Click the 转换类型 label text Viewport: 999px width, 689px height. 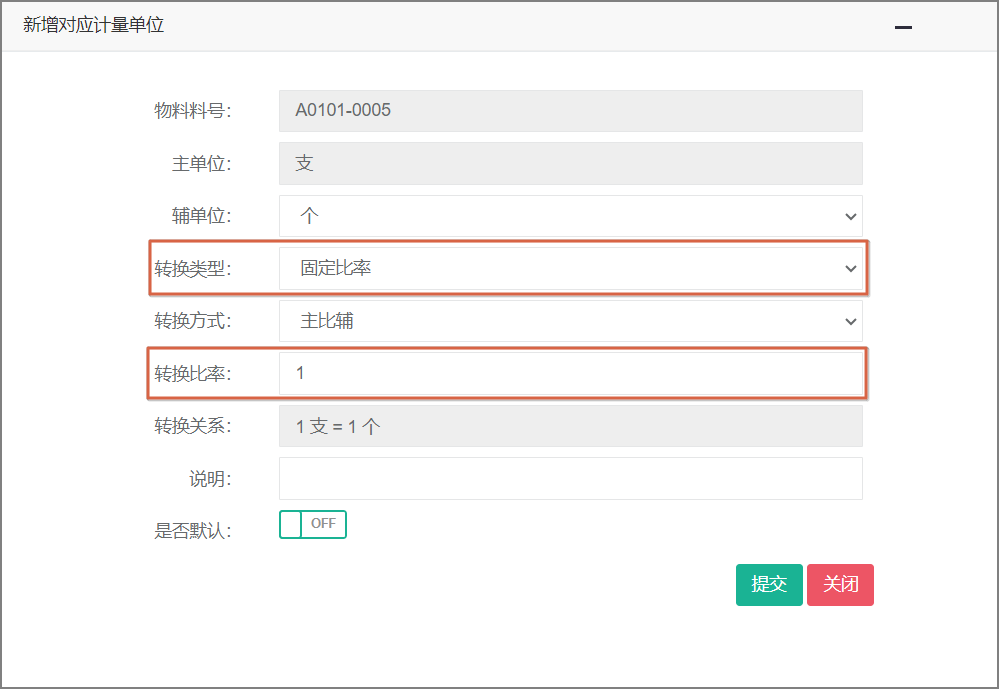click(192, 269)
